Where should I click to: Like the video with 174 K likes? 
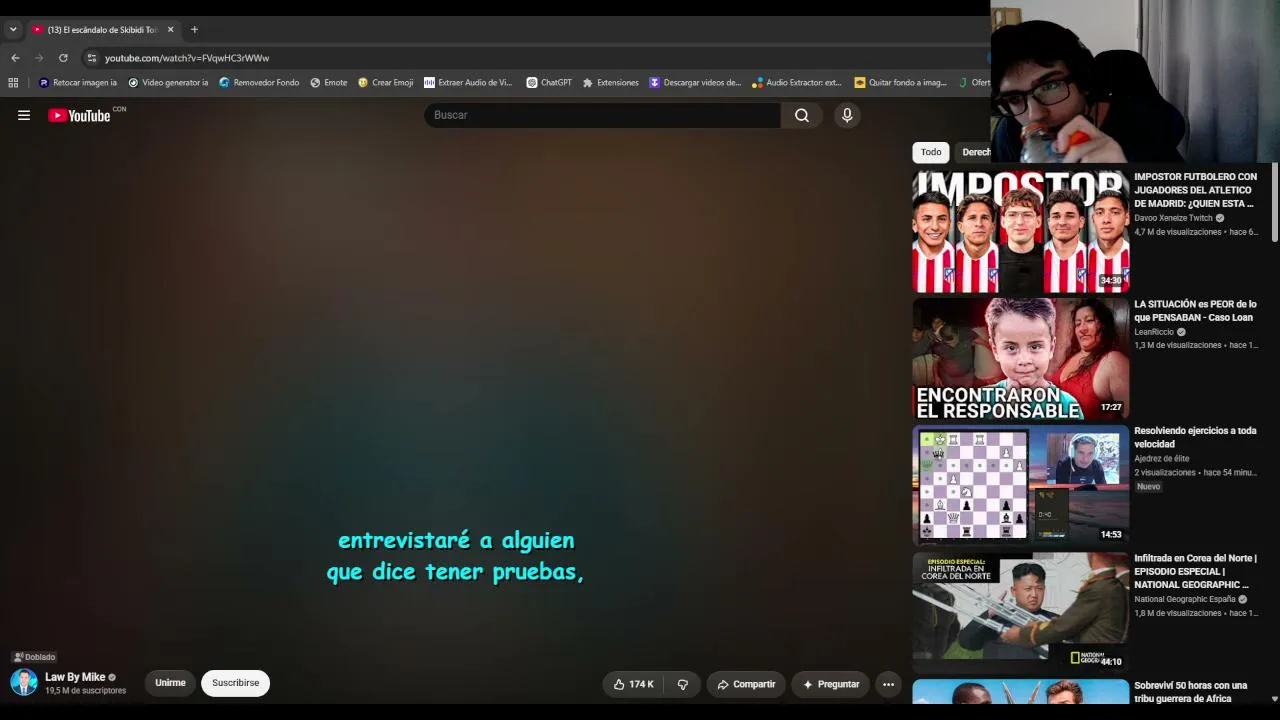pyautogui.click(x=634, y=684)
